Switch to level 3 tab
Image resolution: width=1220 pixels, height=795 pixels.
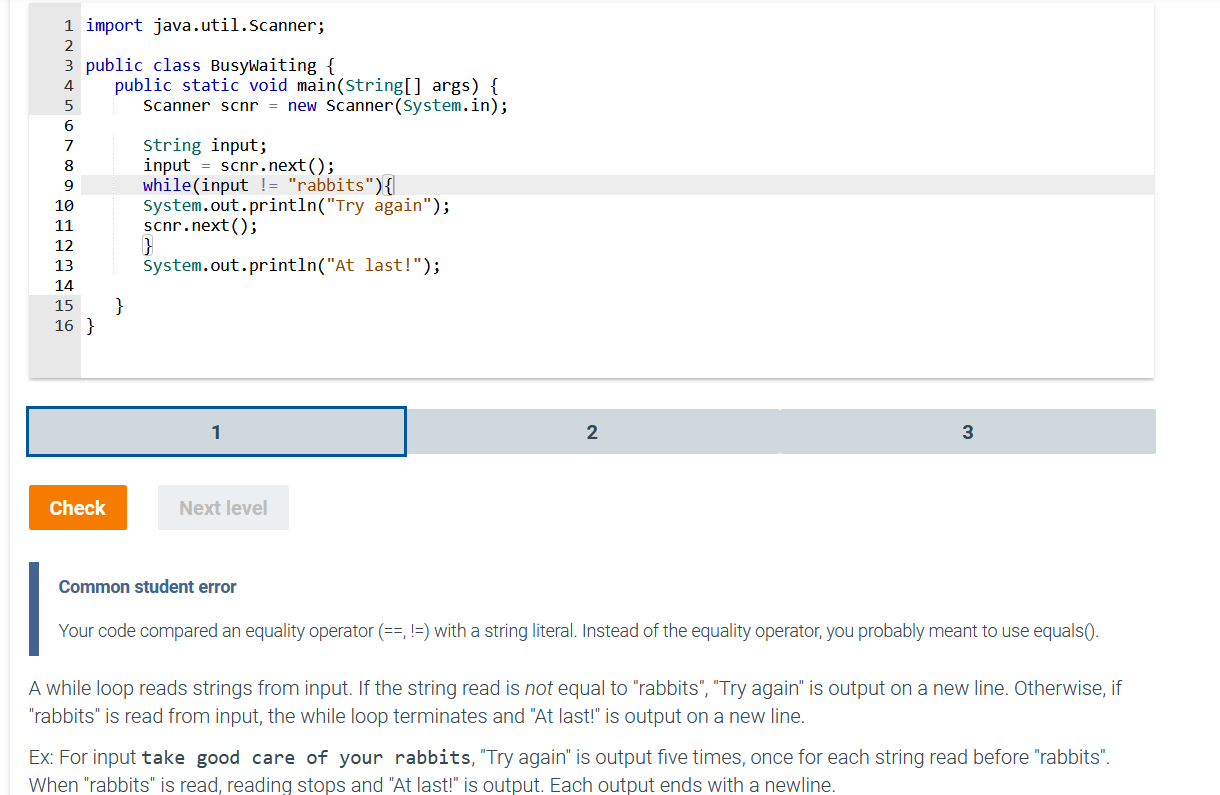pos(967,431)
